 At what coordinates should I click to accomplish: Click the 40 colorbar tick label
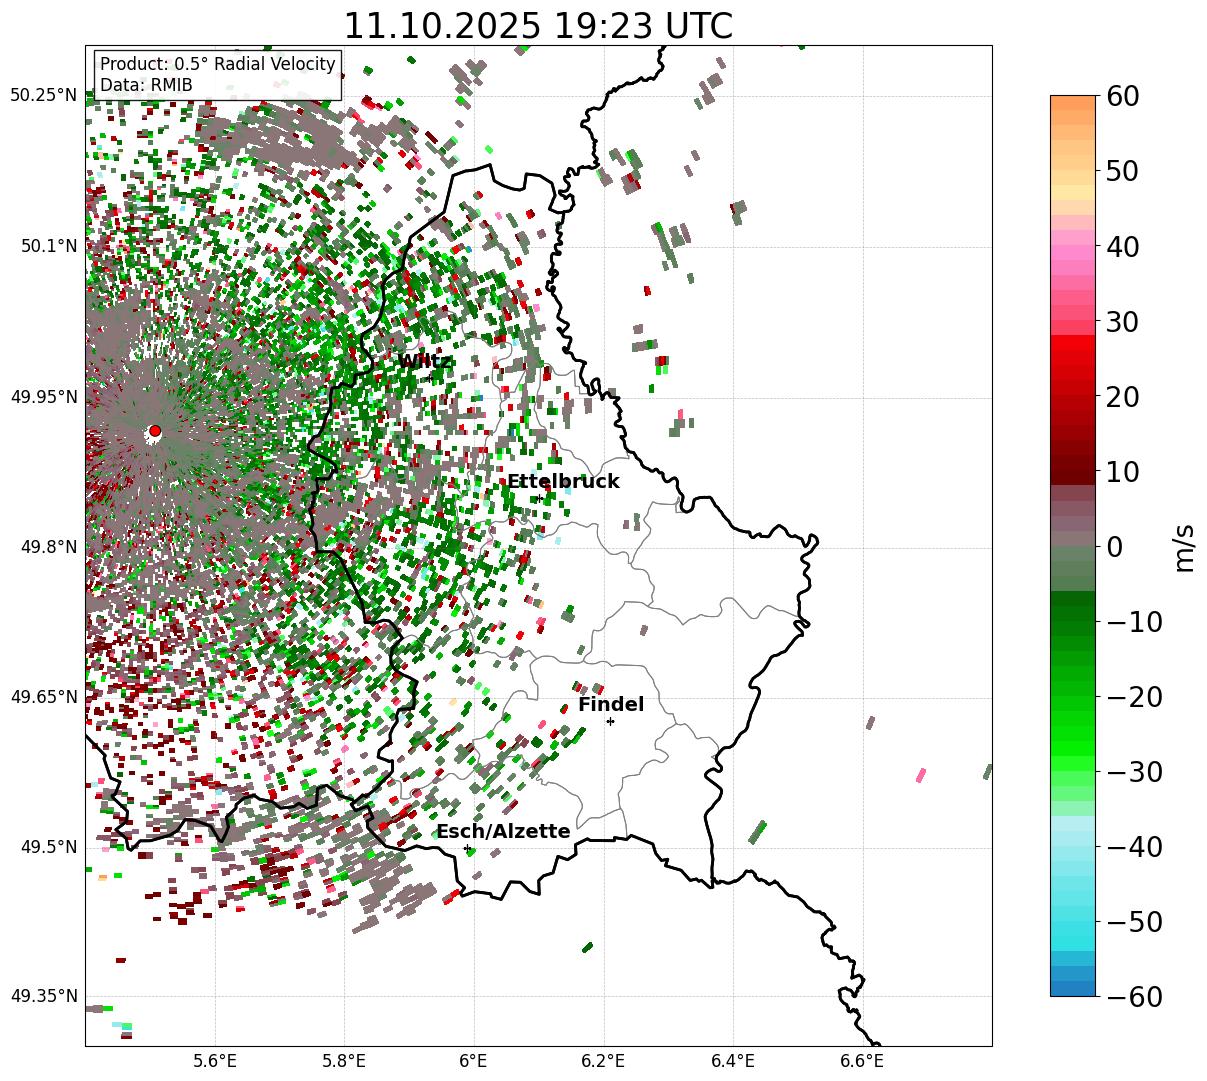tap(1124, 246)
